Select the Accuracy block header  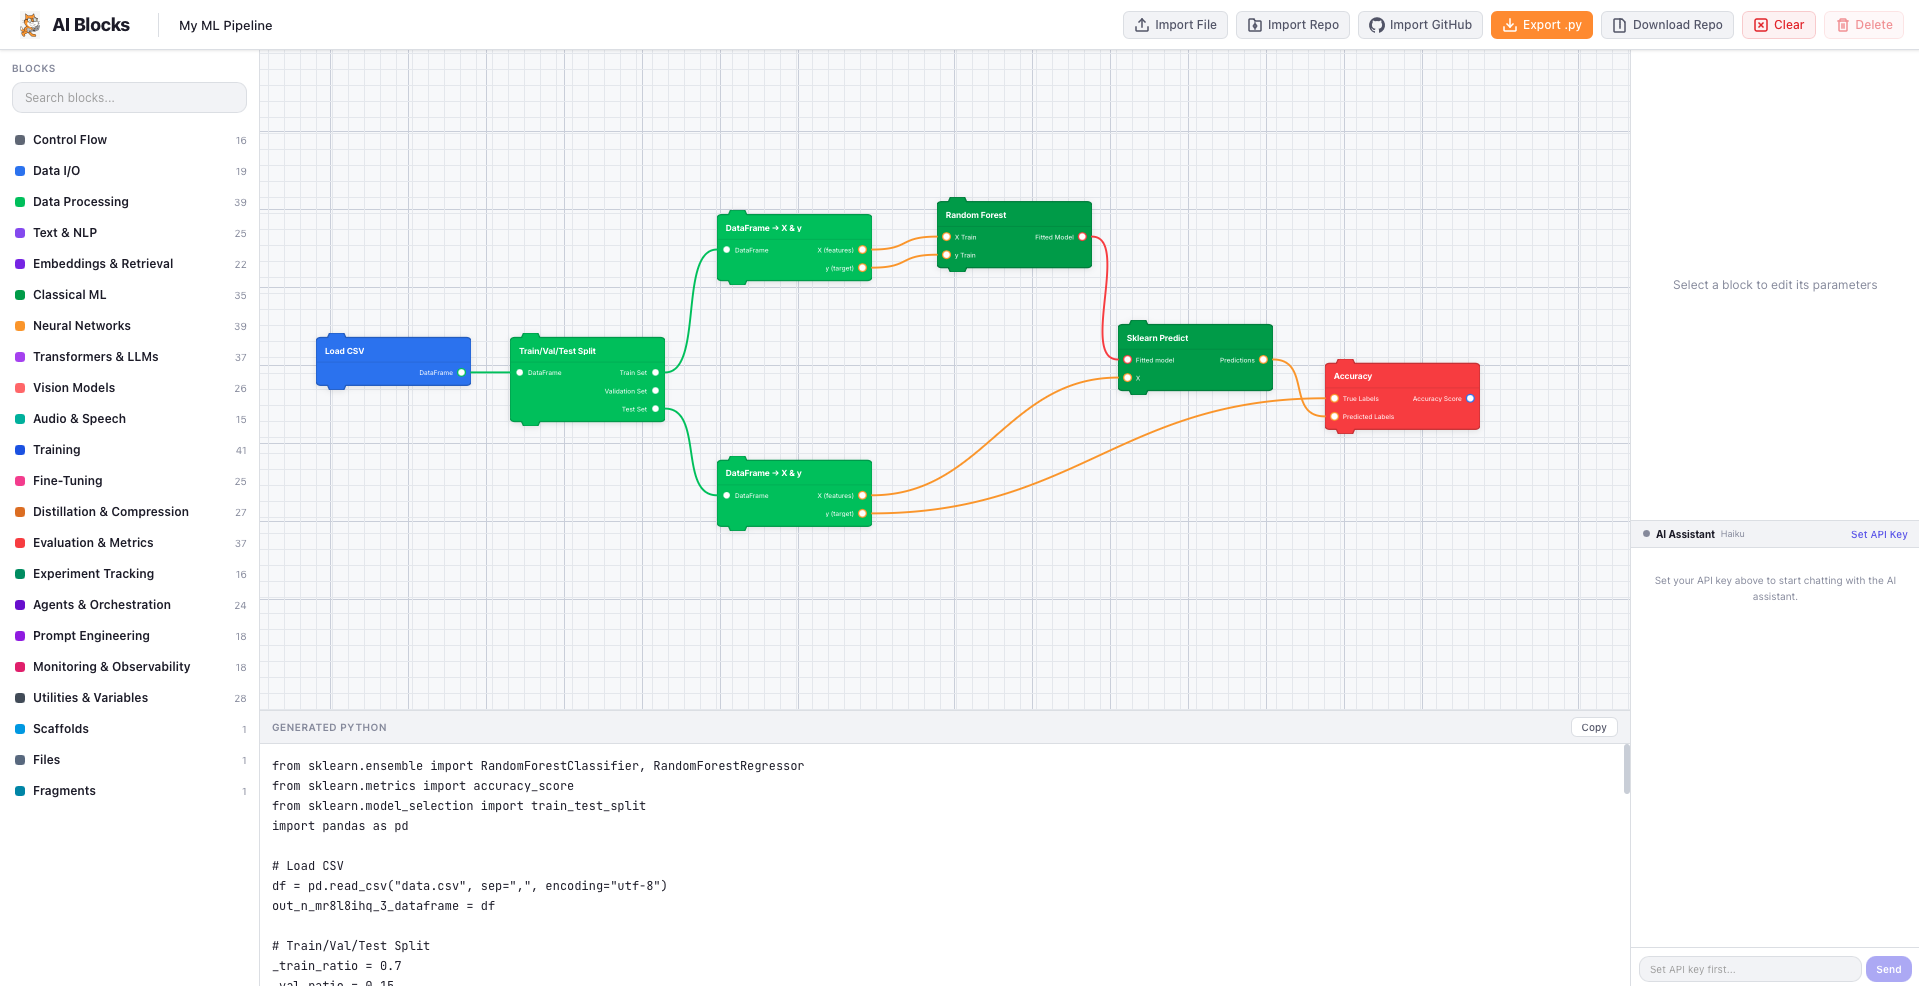[x=1402, y=376]
